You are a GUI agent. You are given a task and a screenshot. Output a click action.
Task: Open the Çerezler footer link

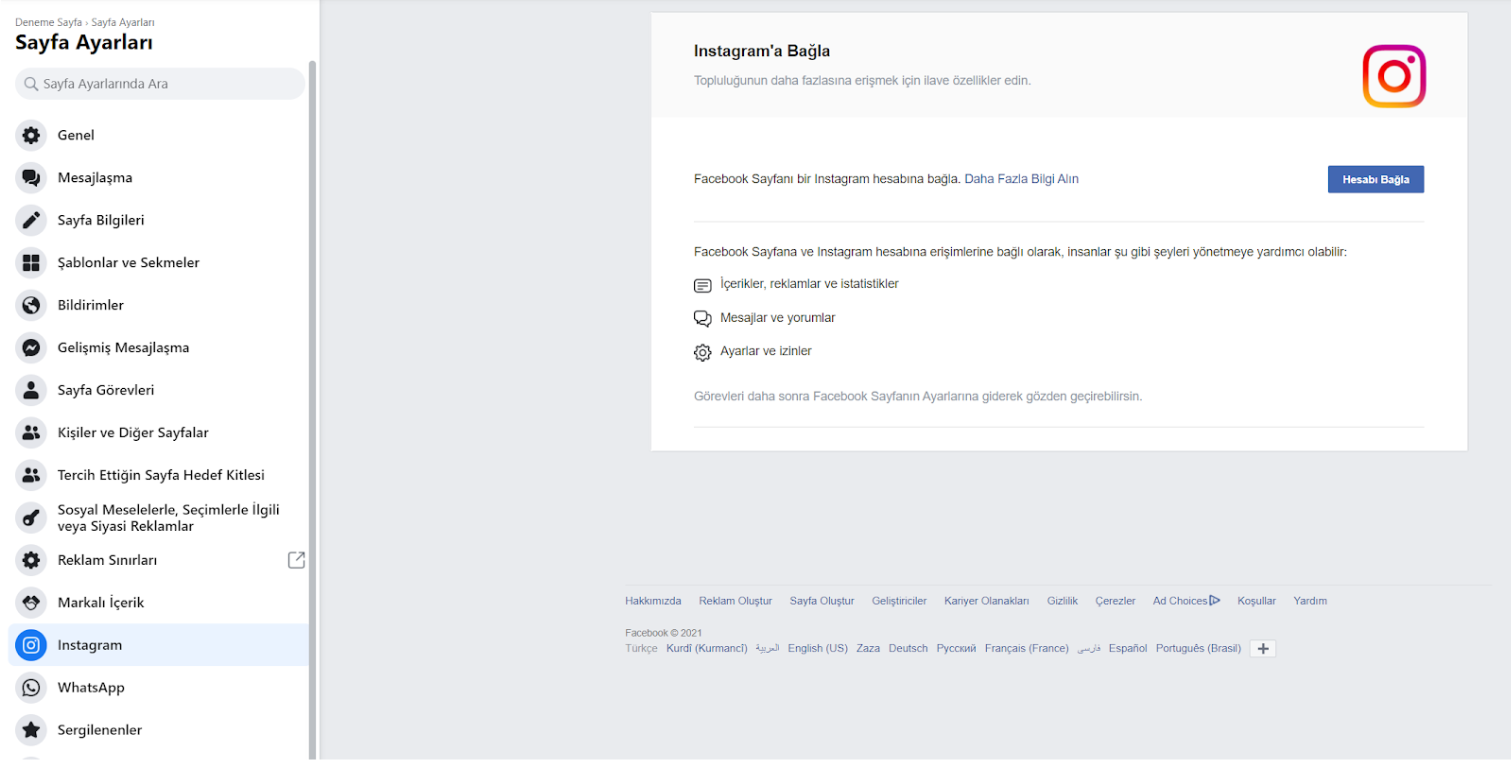[x=1115, y=601]
